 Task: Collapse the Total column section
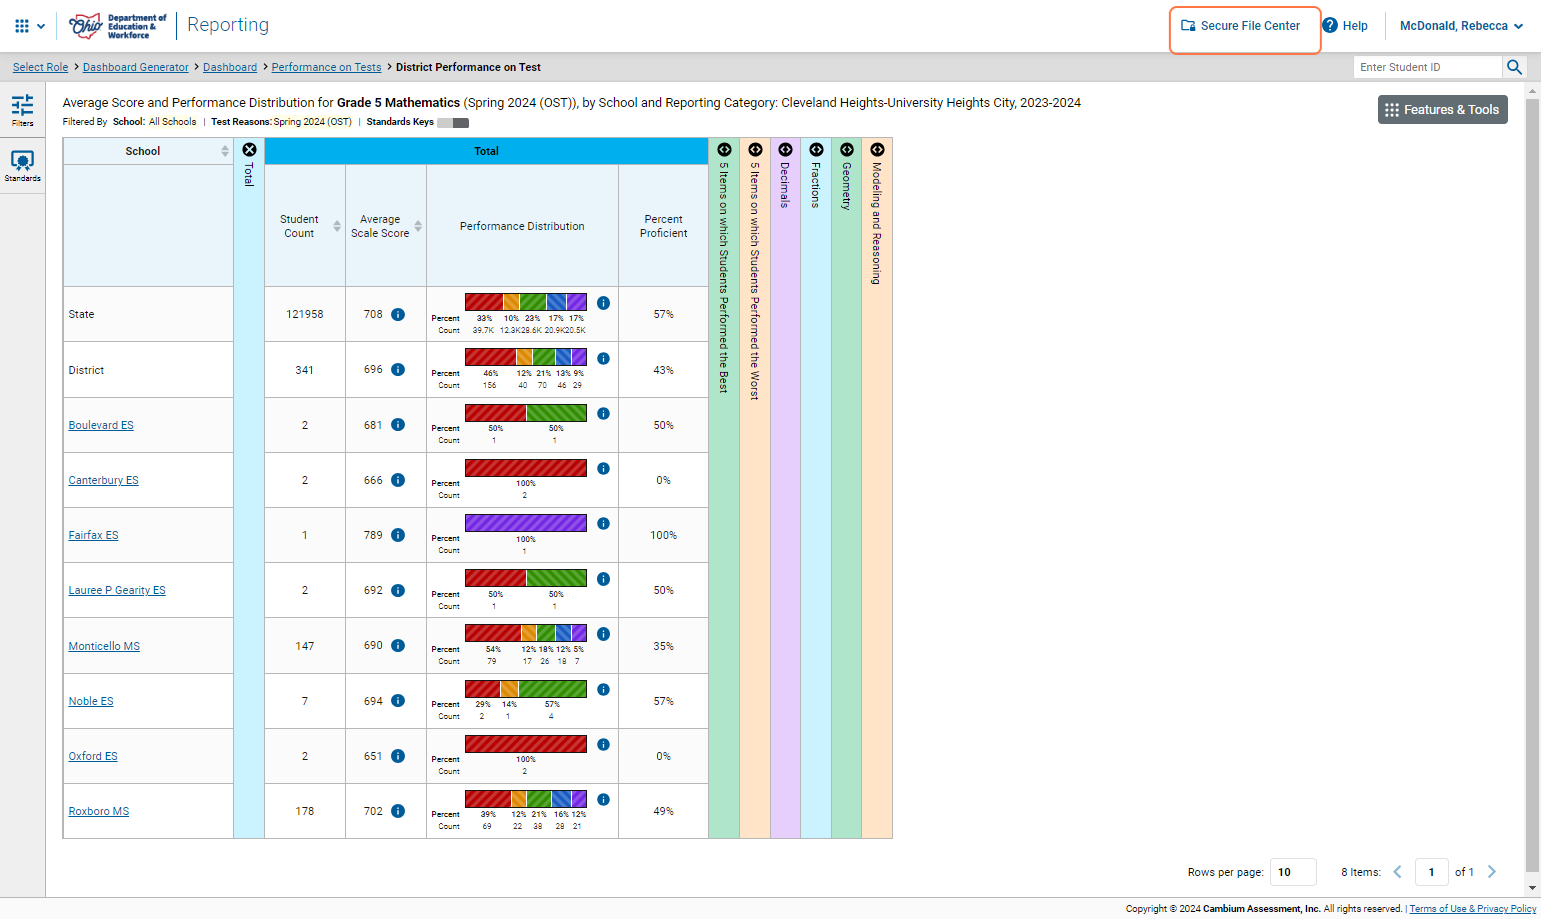[249, 150]
